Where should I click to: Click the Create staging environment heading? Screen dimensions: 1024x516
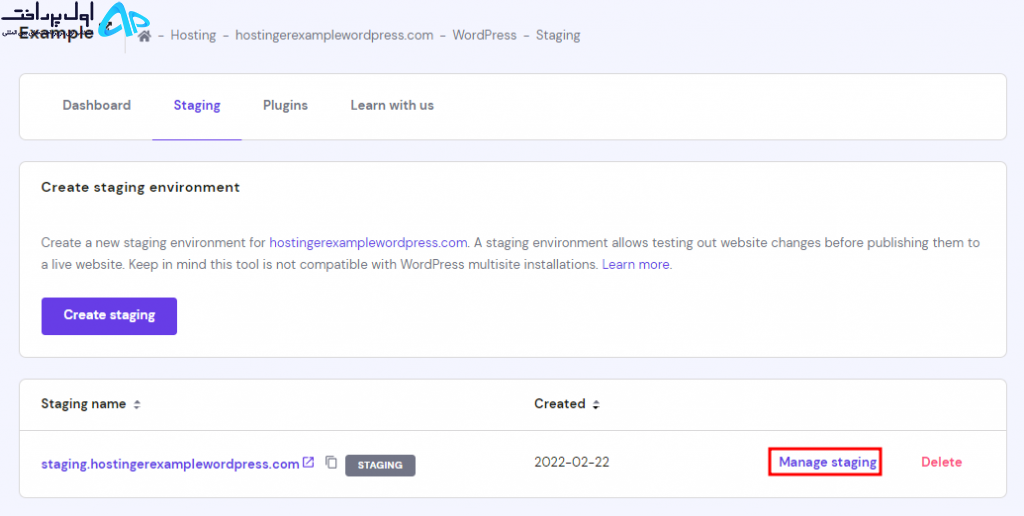coord(140,187)
